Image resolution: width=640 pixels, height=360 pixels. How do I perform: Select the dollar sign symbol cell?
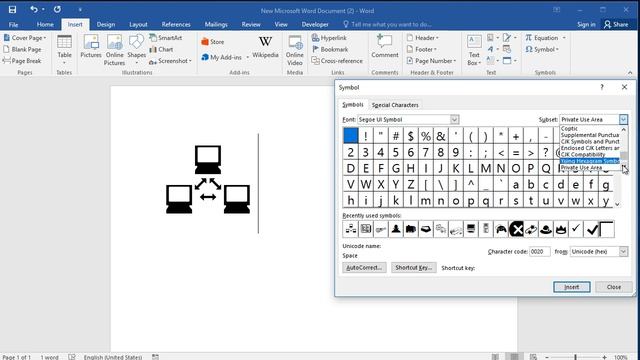point(411,136)
